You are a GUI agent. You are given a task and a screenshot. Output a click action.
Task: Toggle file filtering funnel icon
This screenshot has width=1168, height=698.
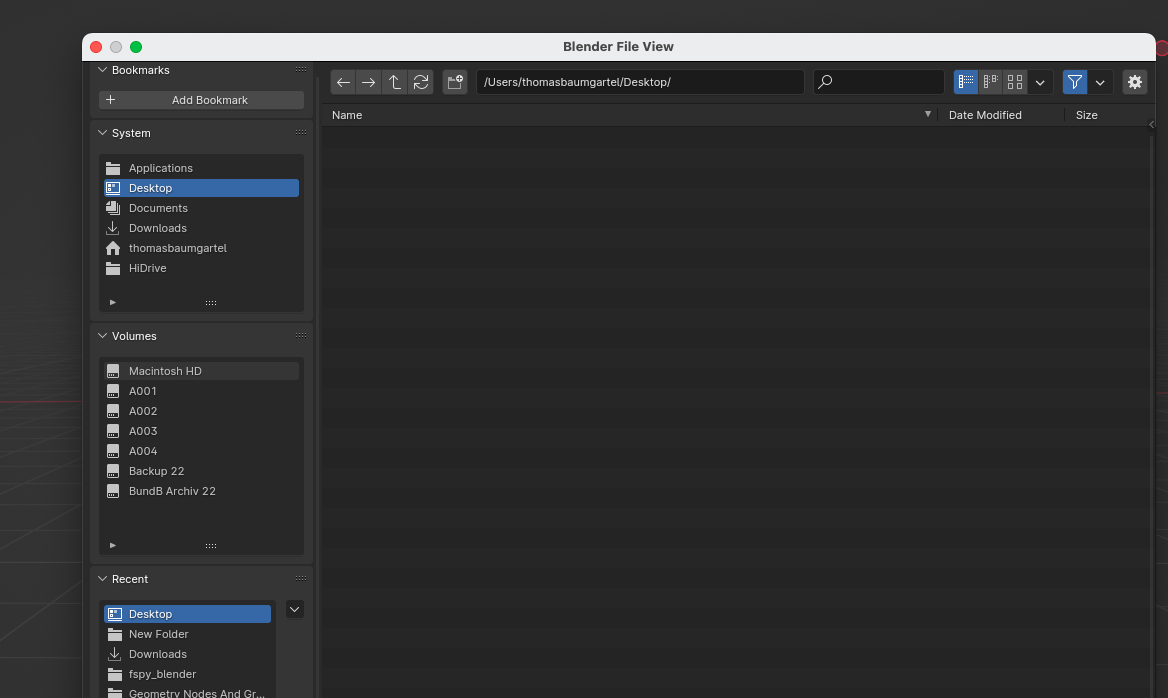[x=1075, y=82]
